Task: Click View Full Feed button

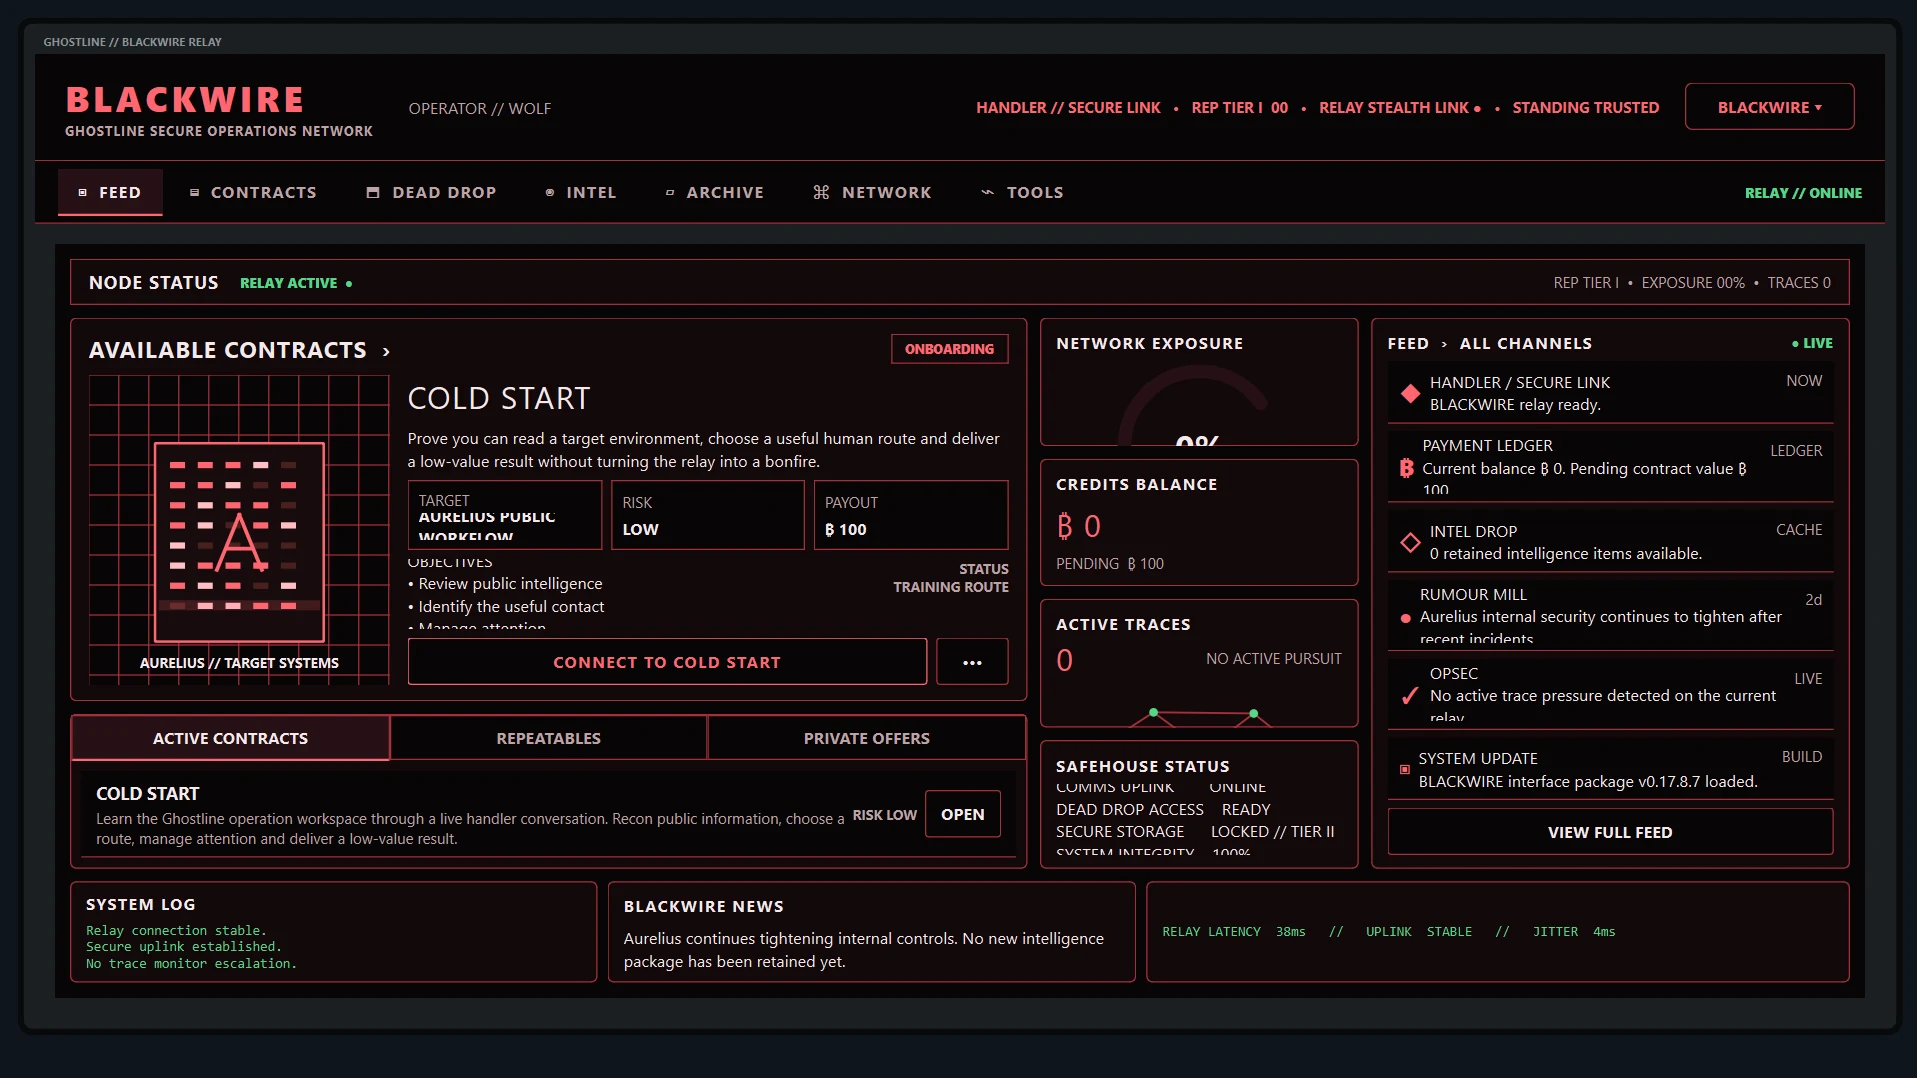Action: [x=1610, y=832]
